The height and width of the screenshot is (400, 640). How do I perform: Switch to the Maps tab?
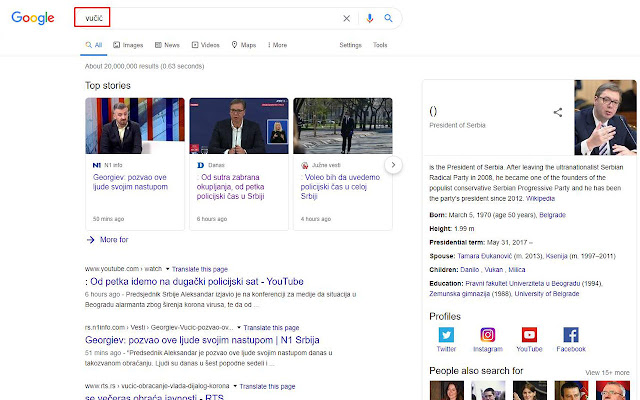coord(244,45)
